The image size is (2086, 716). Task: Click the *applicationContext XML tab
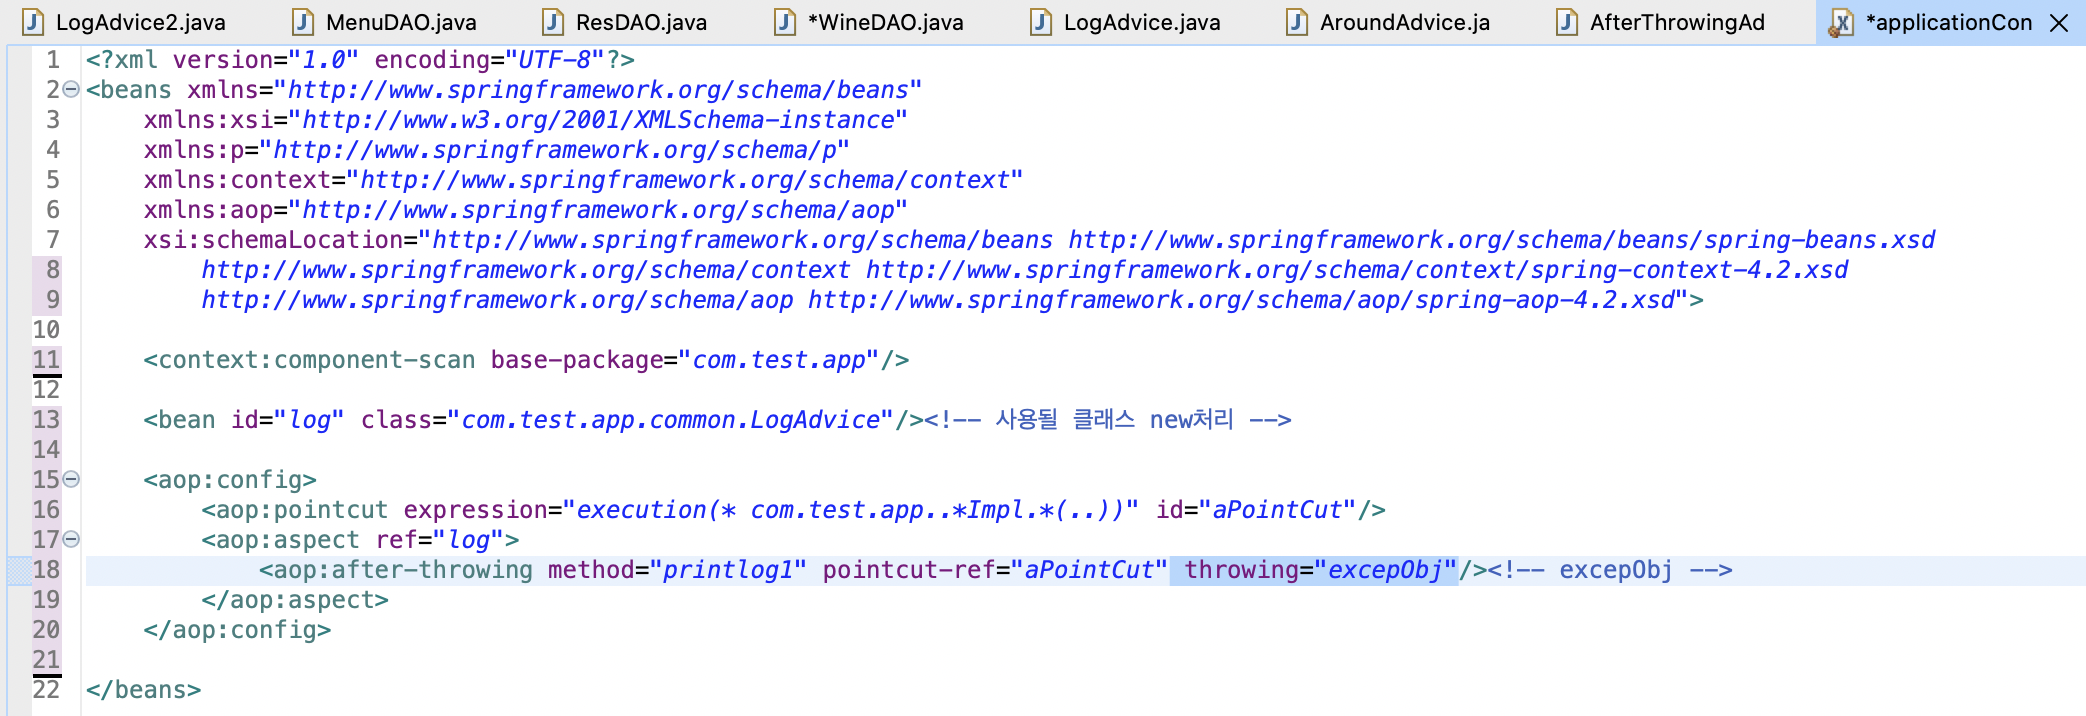1948,22
